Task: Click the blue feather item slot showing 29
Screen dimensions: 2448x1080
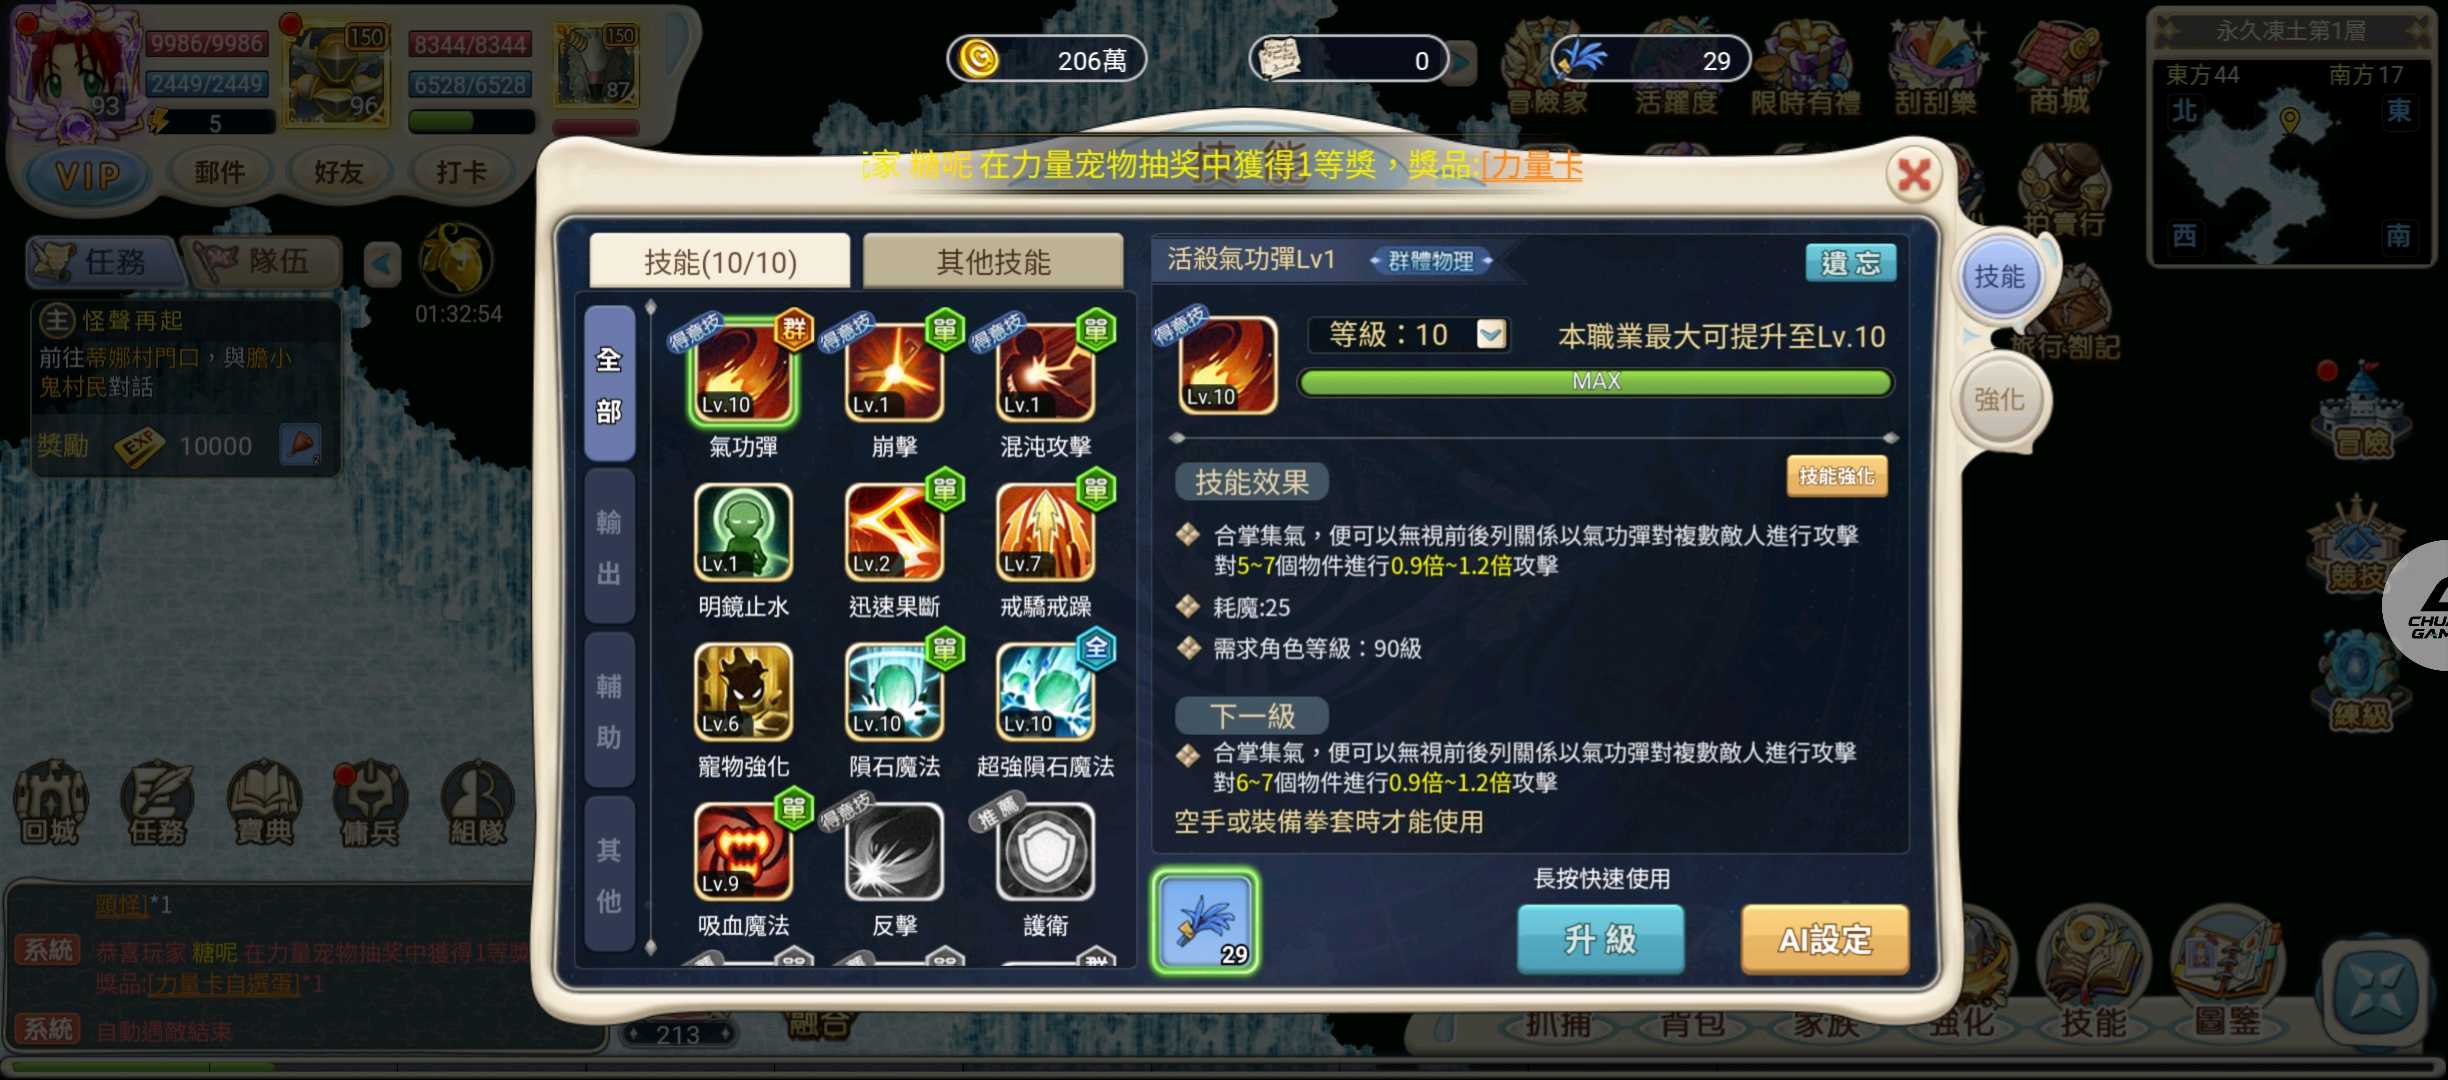Action: [x=1205, y=921]
